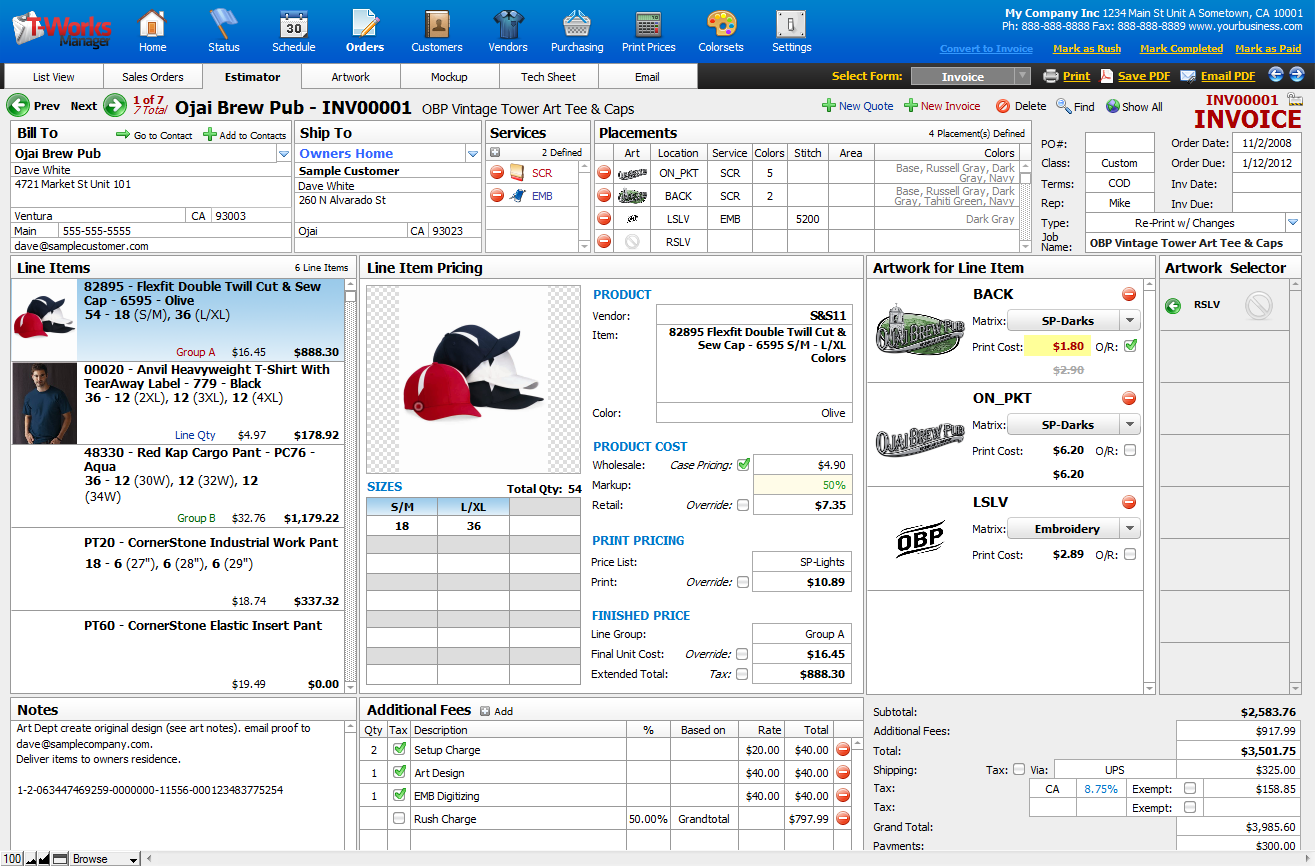
Task: Open ON_PKT Matrix SP-Darks dropdown
Action: (1129, 425)
